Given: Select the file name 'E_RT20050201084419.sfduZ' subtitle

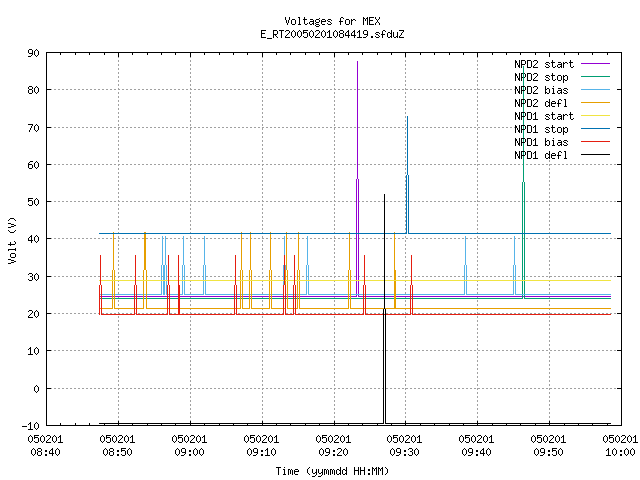Looking at the screenshot, I should click(332, 34).
